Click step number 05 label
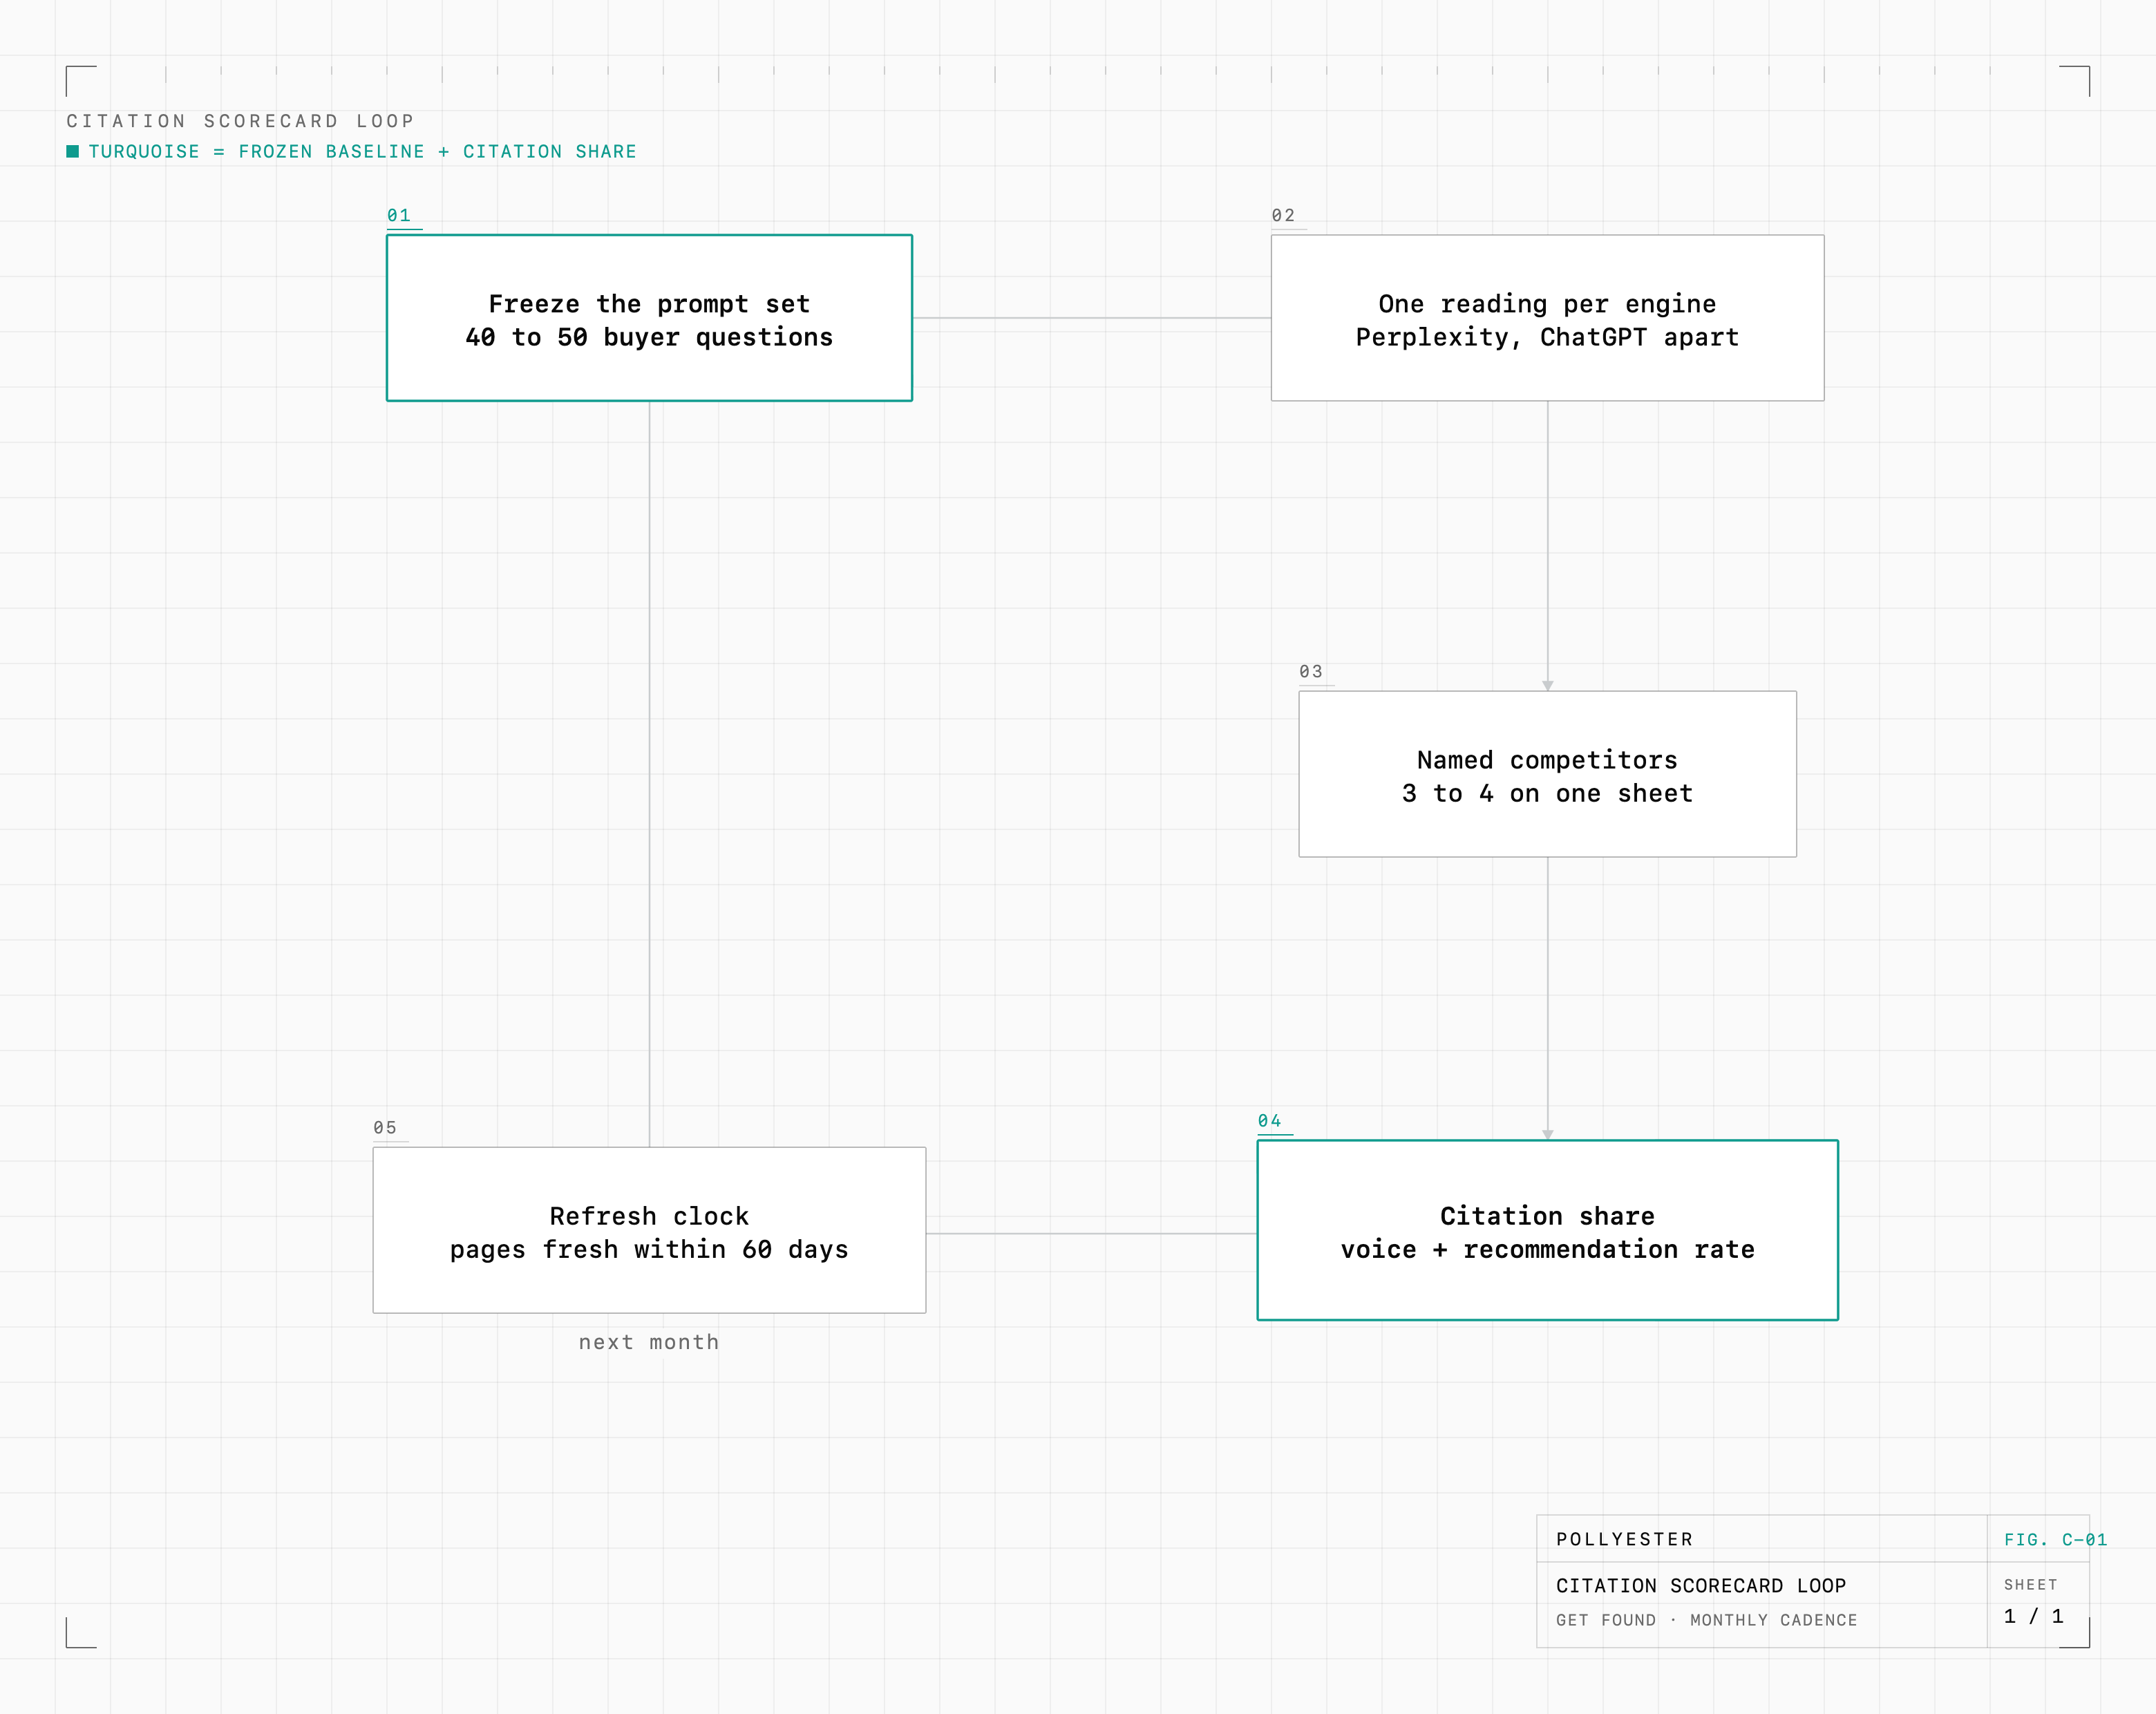 [x=385, y=1127]
